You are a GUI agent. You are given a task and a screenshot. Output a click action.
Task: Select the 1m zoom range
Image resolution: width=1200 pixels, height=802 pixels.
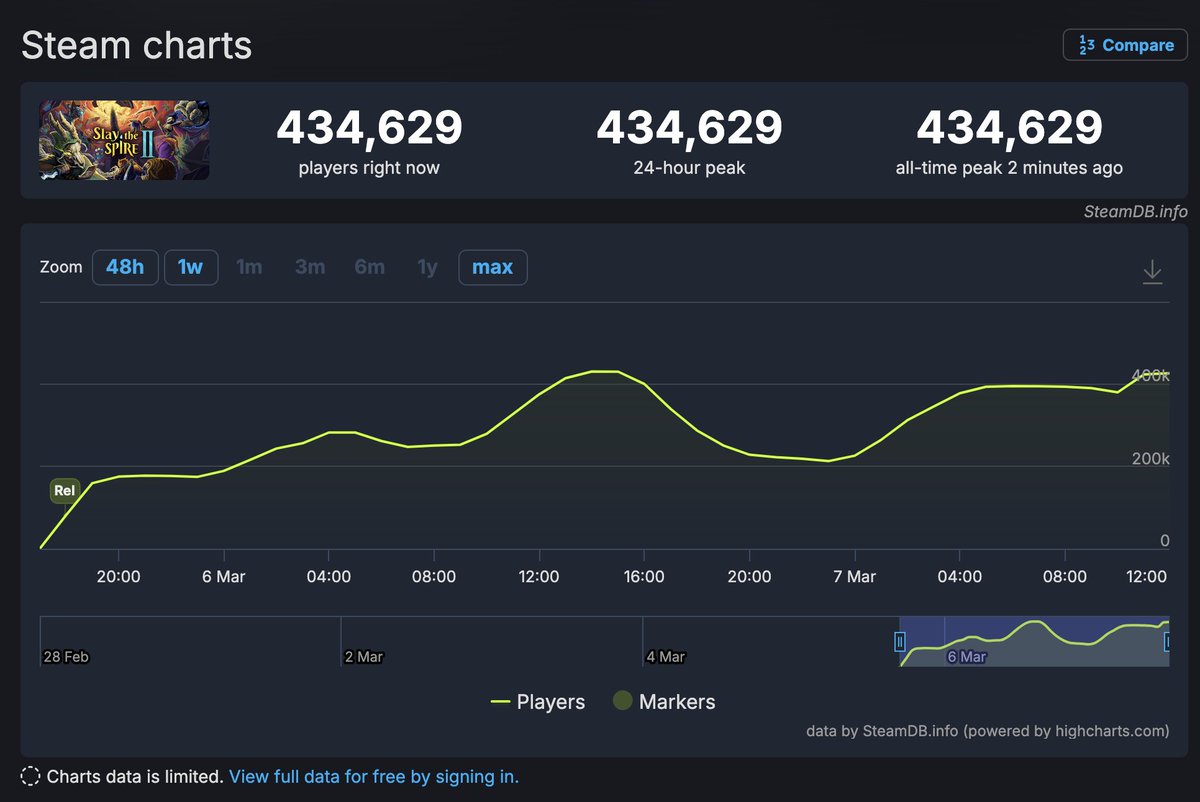pos(249,267)
